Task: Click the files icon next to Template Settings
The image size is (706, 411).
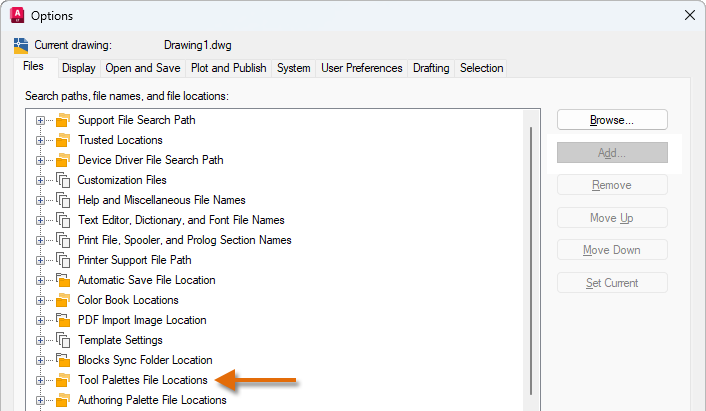Action: 63,340
